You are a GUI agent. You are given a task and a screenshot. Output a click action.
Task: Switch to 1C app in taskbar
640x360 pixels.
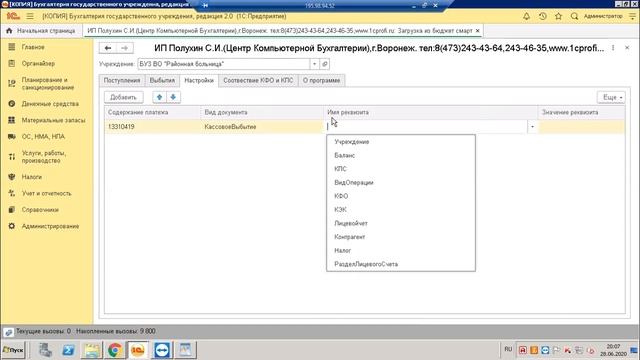pyautogui.click(x=138, y=350)
